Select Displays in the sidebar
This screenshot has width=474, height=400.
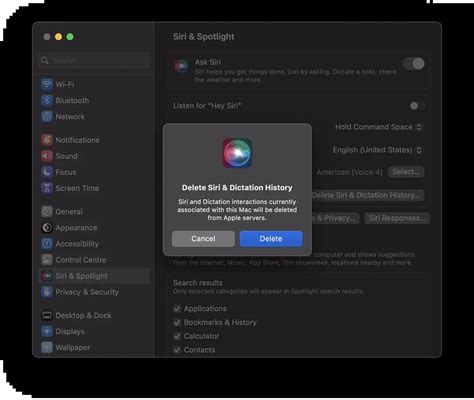[x=94, y=331]
